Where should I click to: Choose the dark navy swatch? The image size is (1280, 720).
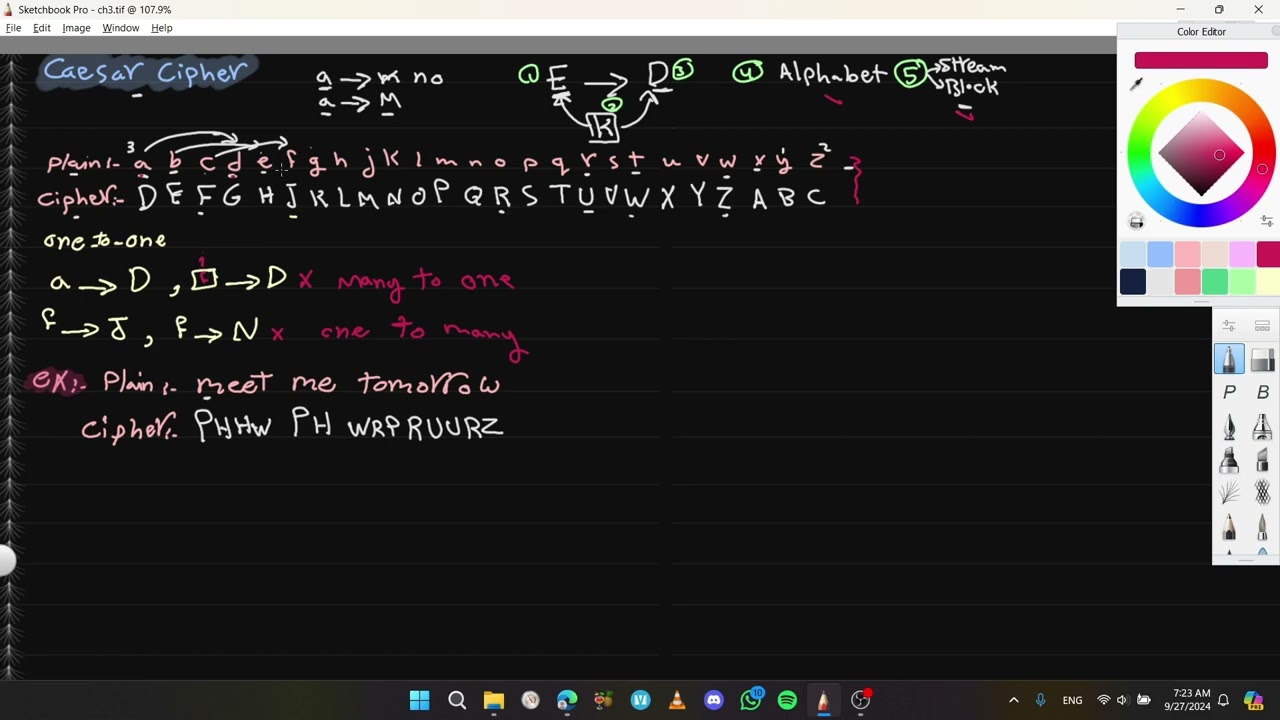click(x=1133, y=282)
